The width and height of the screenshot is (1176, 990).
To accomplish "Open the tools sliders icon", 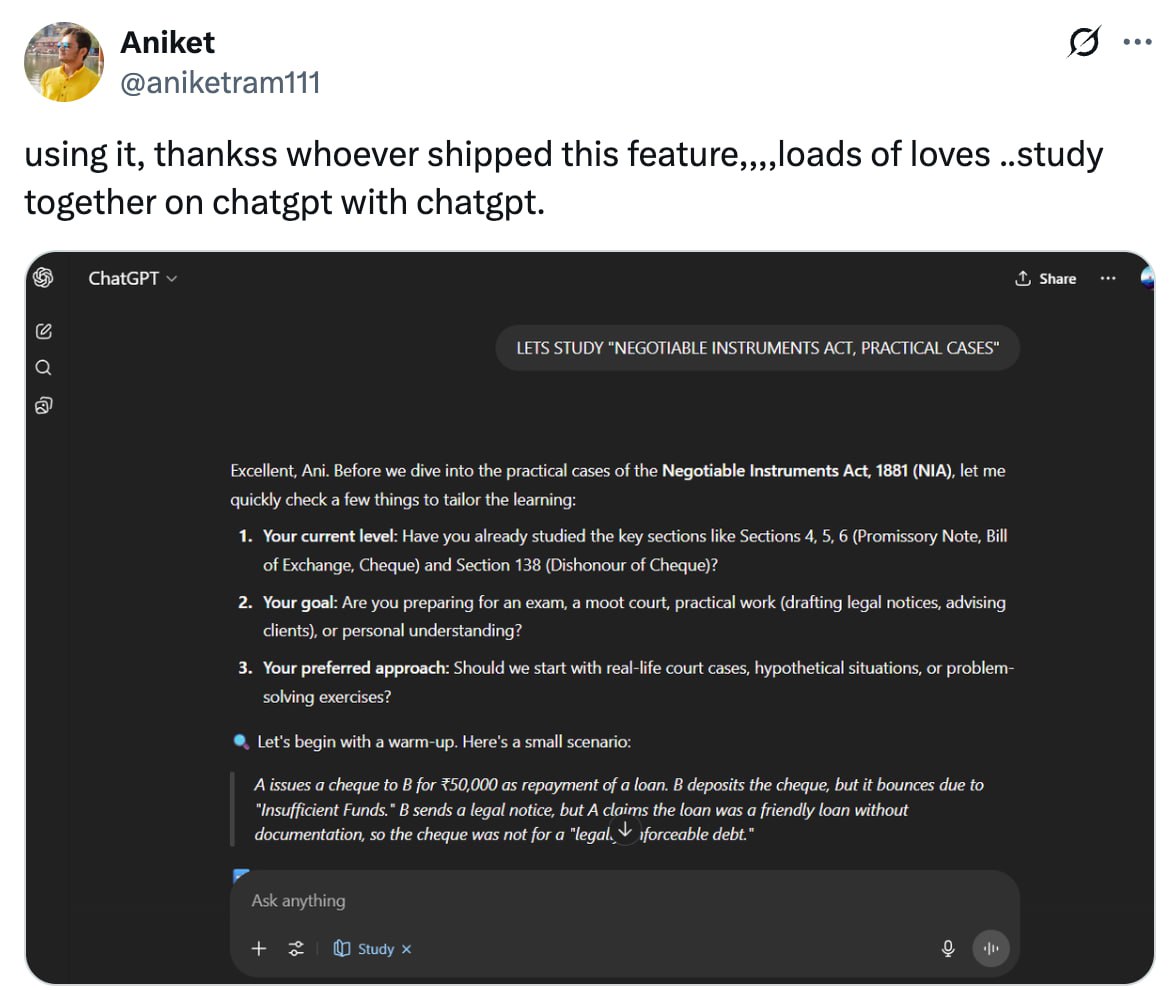I will 296,949.
